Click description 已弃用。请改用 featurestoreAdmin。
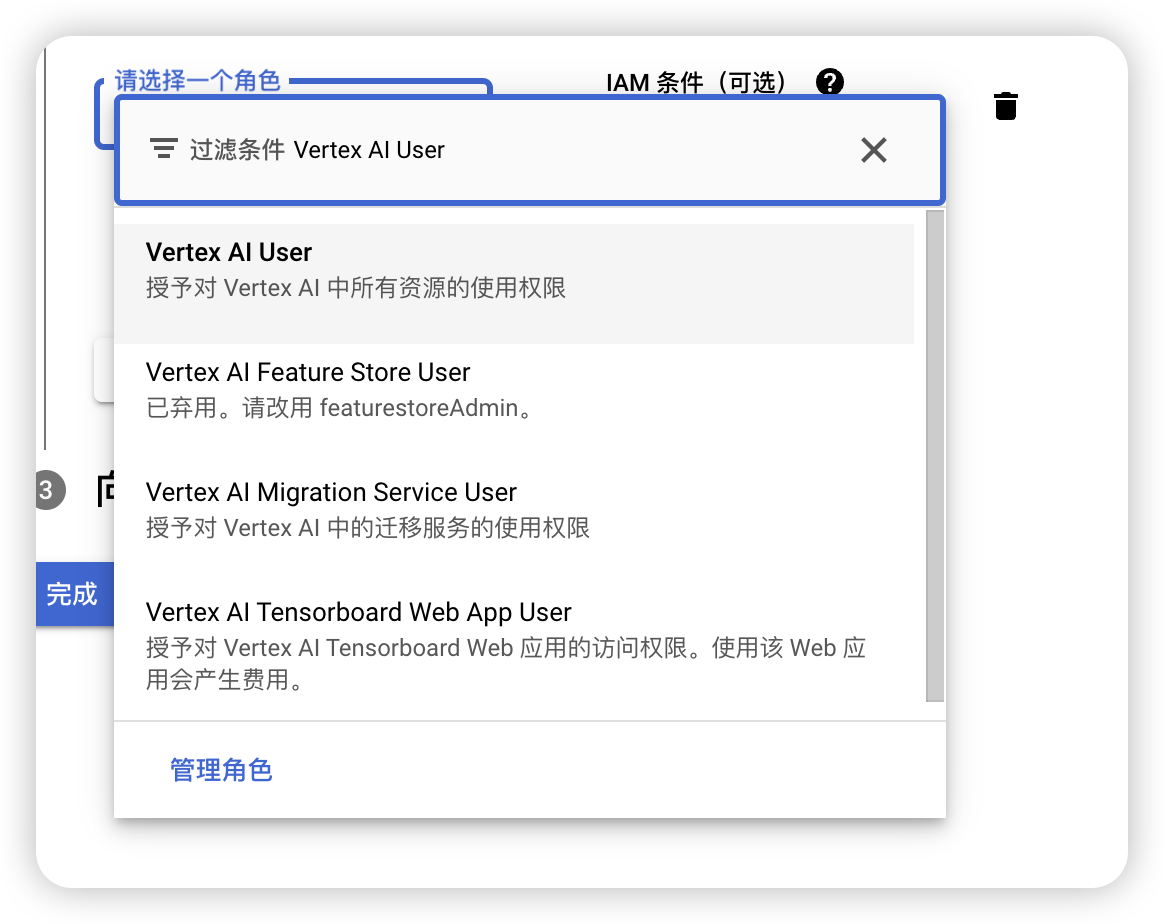This screenshot has width=1164, height=924. (x=339, y=408)
